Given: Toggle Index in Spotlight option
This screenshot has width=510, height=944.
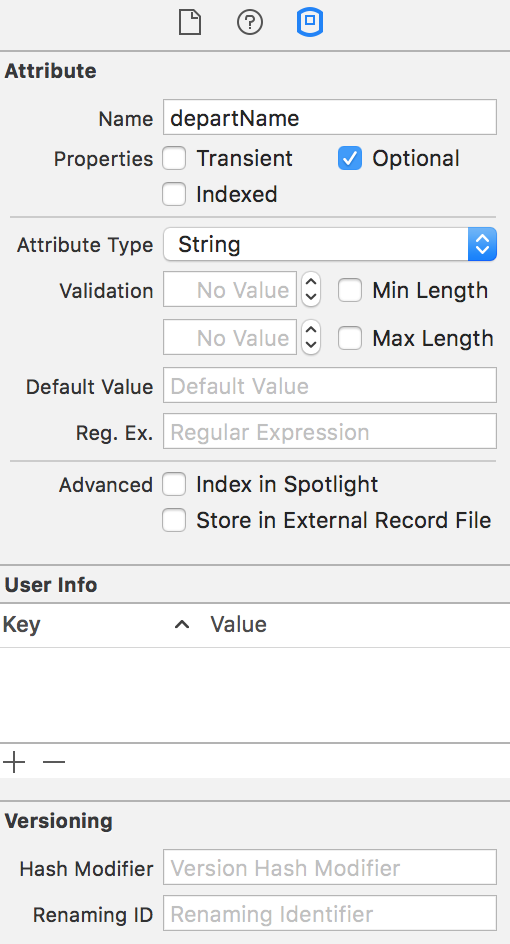Looking at the screenshot, I should coord(174,484).
